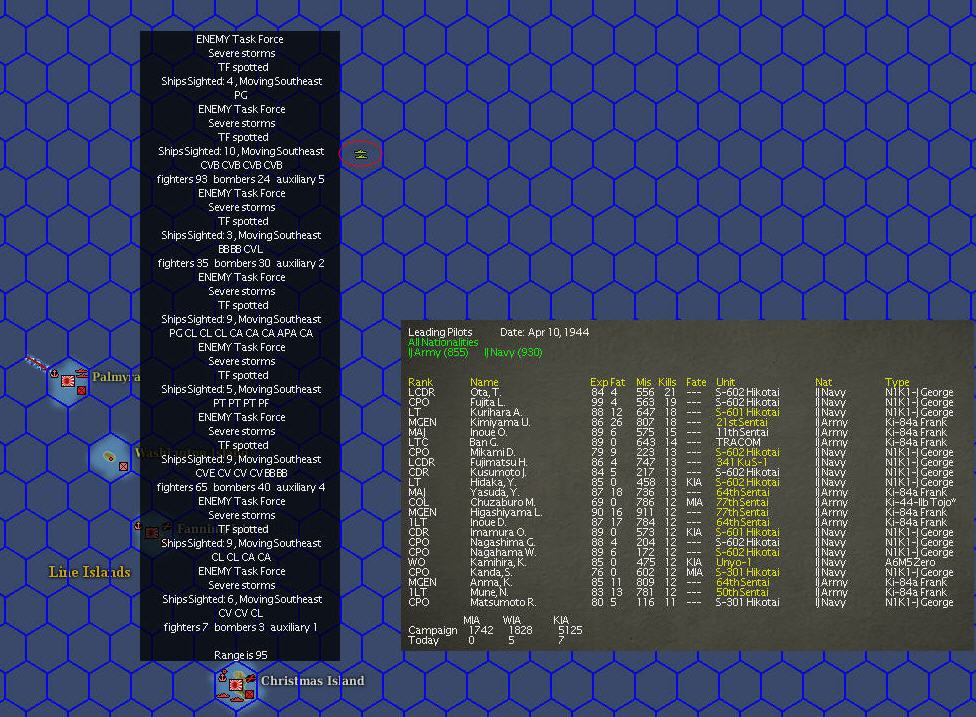Select pilot Matsumoto R. row

(x=681, y=602)
